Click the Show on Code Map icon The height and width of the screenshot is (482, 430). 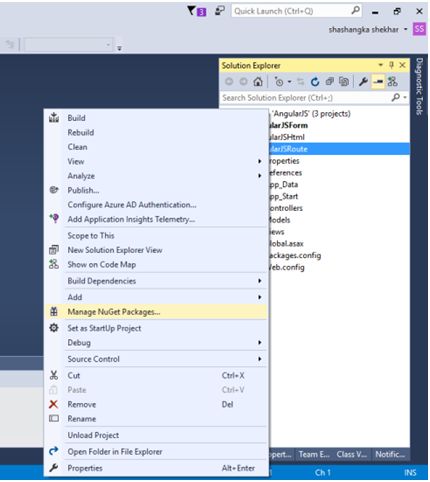54,264
